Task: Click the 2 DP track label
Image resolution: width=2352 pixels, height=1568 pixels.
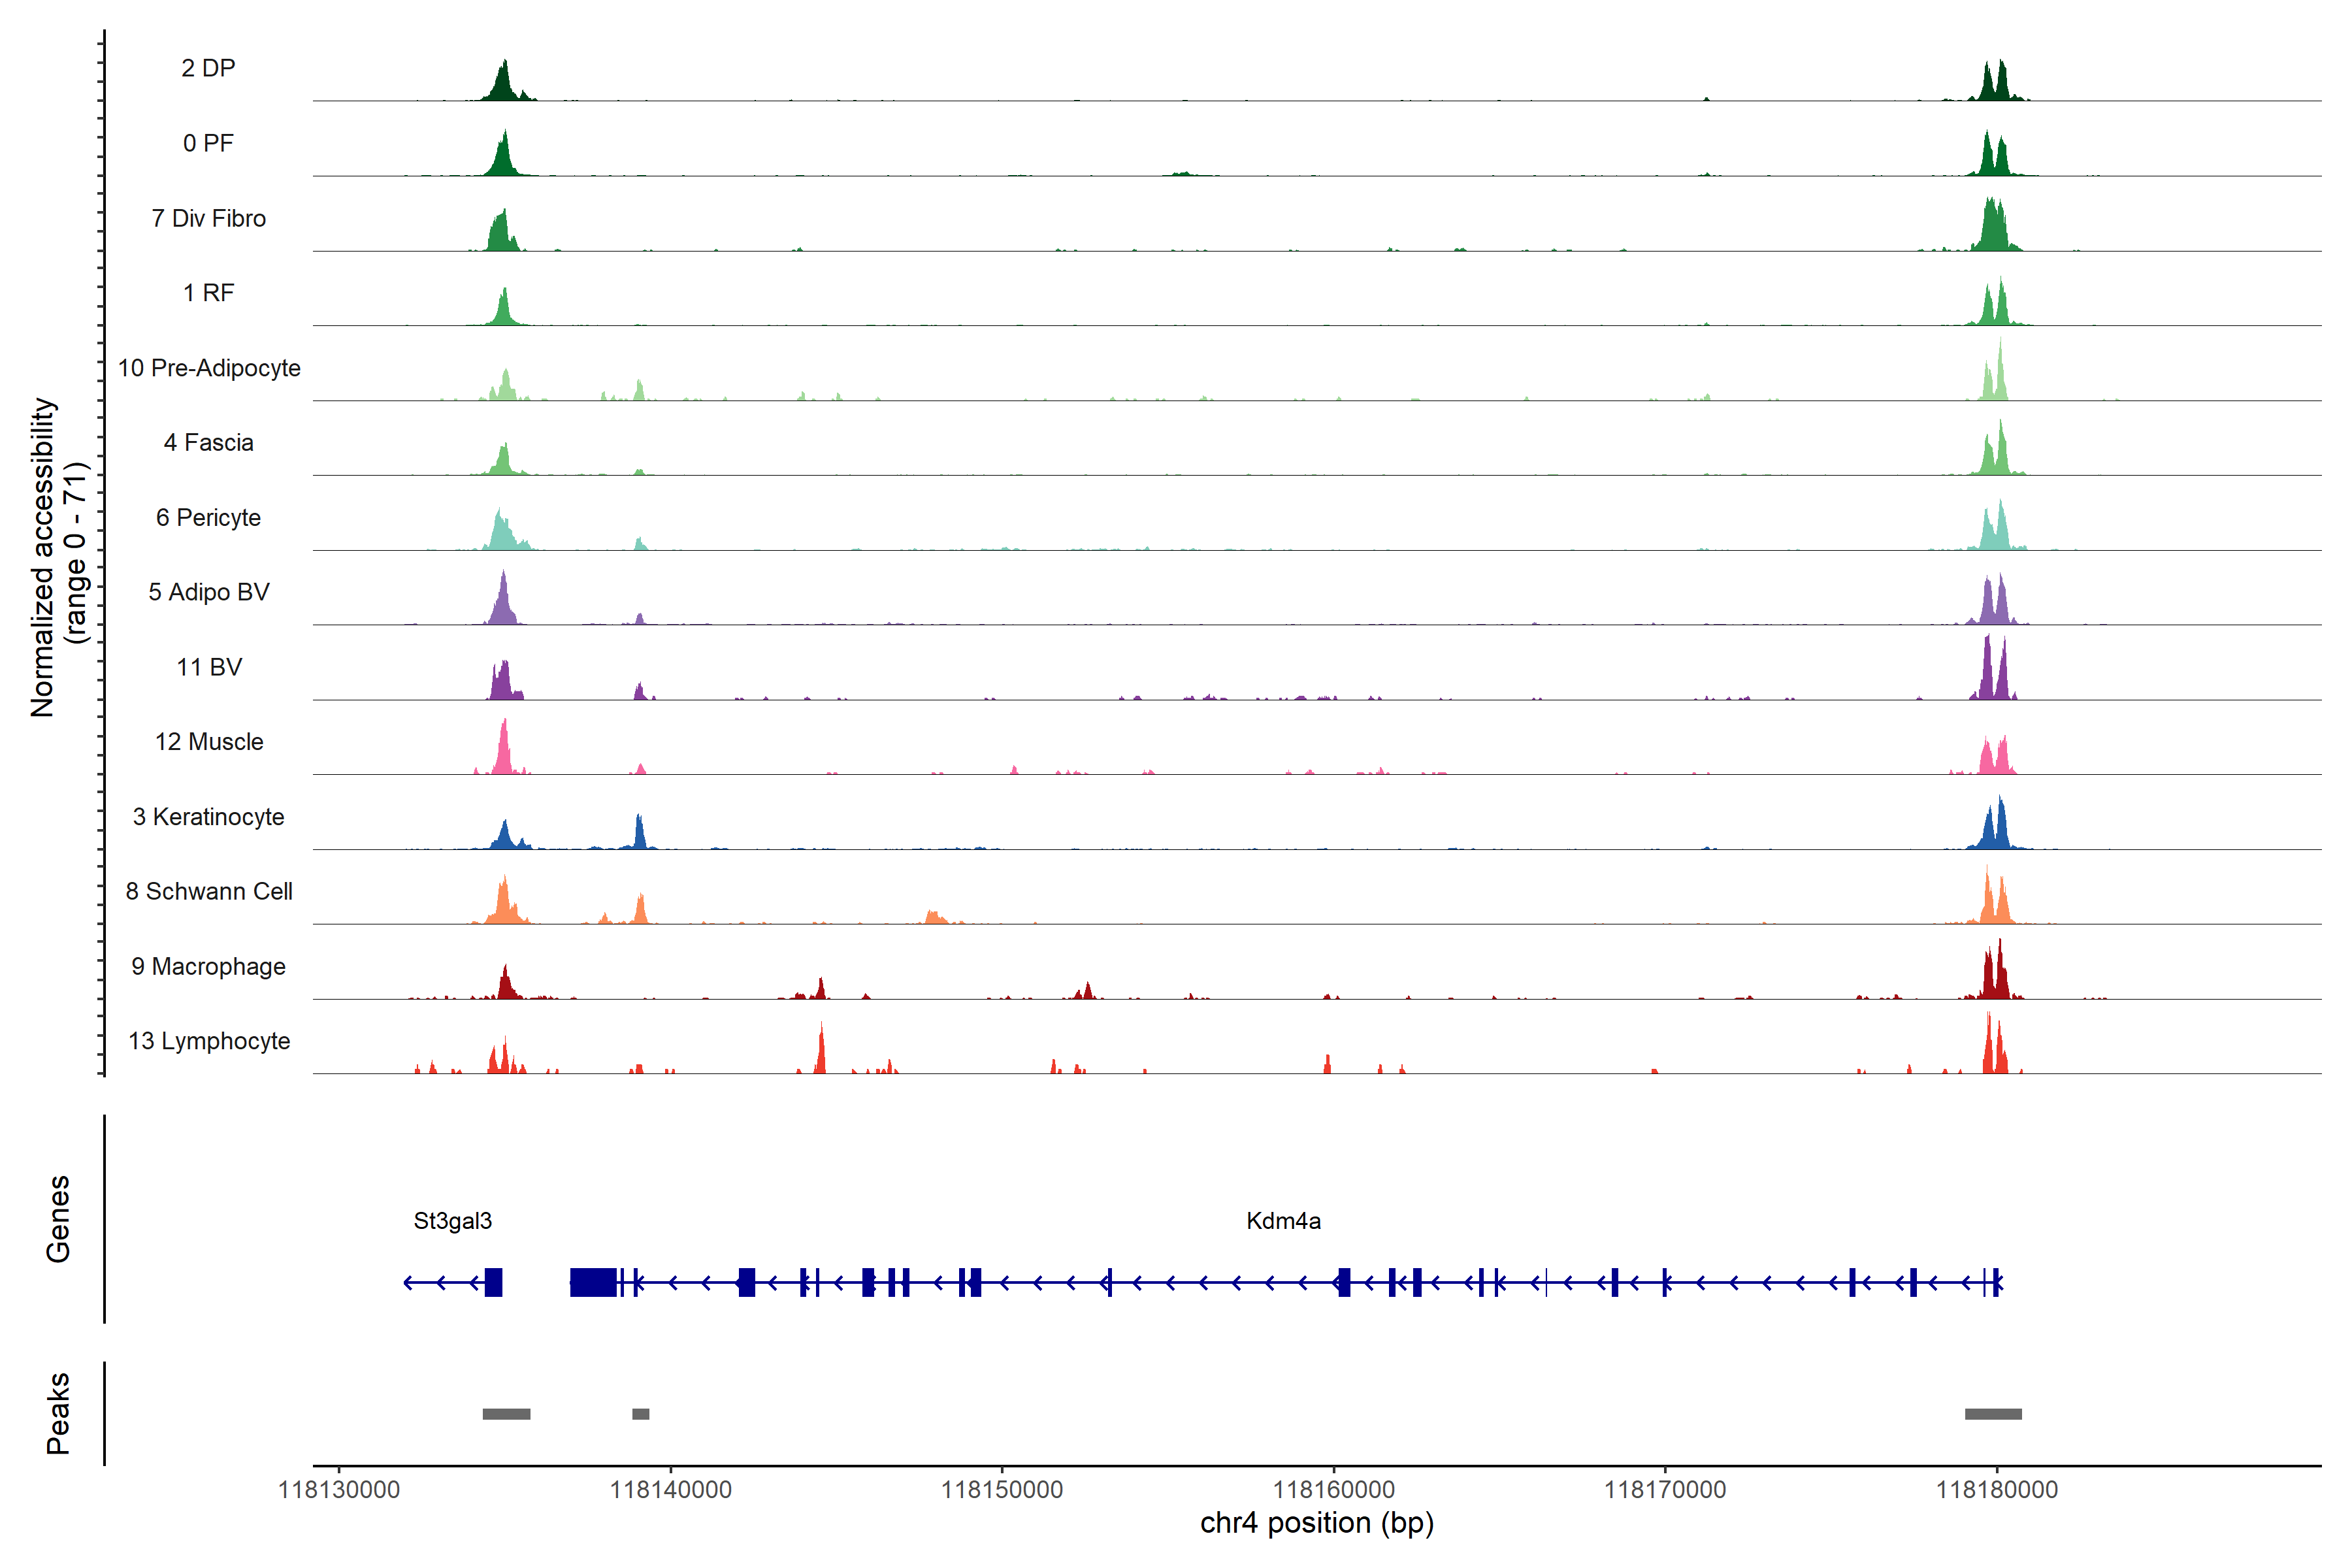Action: point(208,68)
